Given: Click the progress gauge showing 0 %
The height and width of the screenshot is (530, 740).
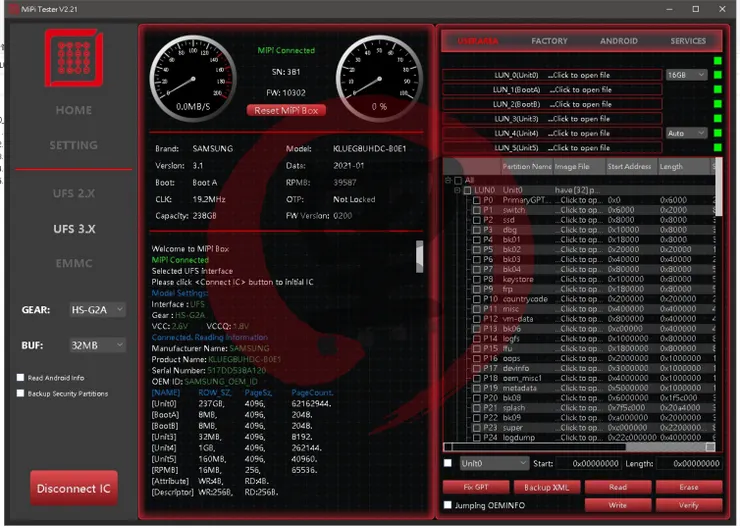Looking at the screenshot, I should click(379, 78).
